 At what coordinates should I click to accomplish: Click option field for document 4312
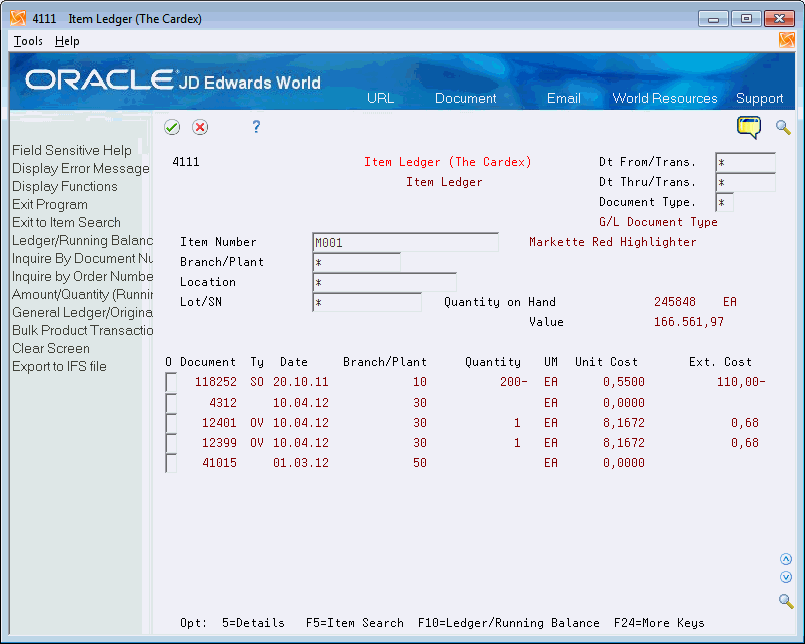[171, 403]
